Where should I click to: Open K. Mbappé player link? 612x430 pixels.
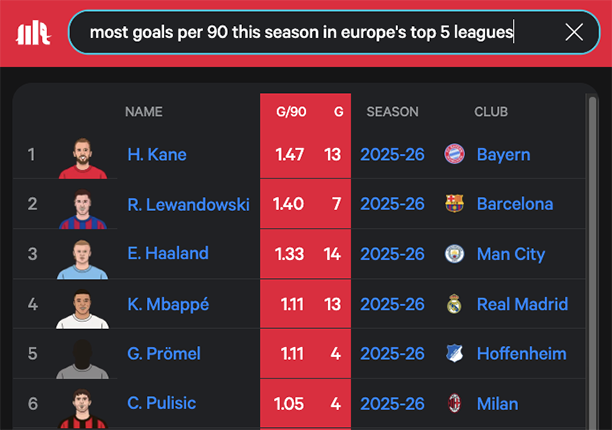click(168, 304)
